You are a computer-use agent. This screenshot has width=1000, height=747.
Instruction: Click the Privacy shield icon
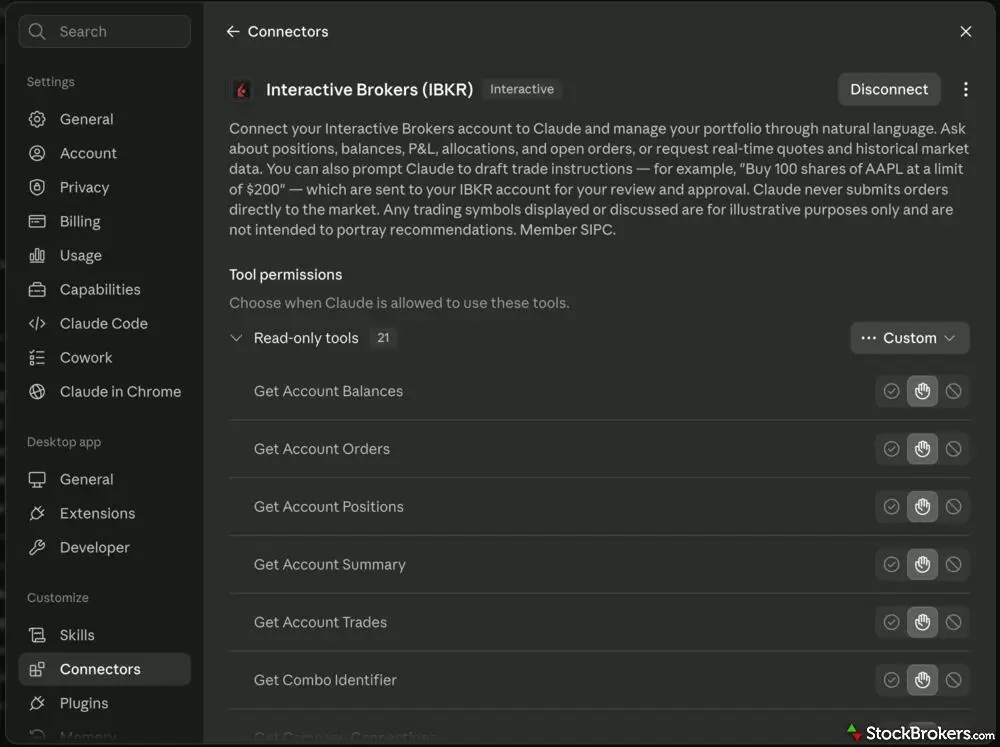37,187
